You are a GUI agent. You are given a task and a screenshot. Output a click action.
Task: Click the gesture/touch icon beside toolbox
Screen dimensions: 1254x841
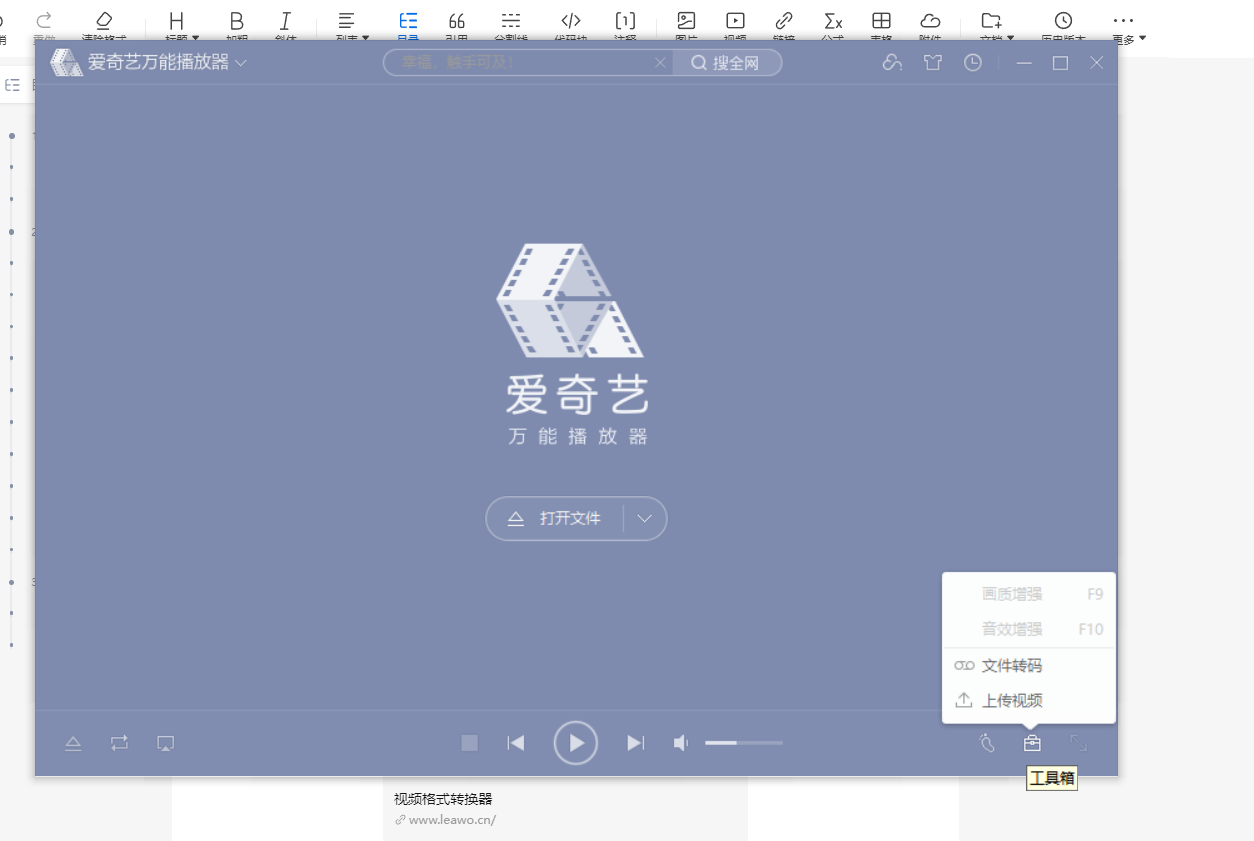[x=987, y=743]
